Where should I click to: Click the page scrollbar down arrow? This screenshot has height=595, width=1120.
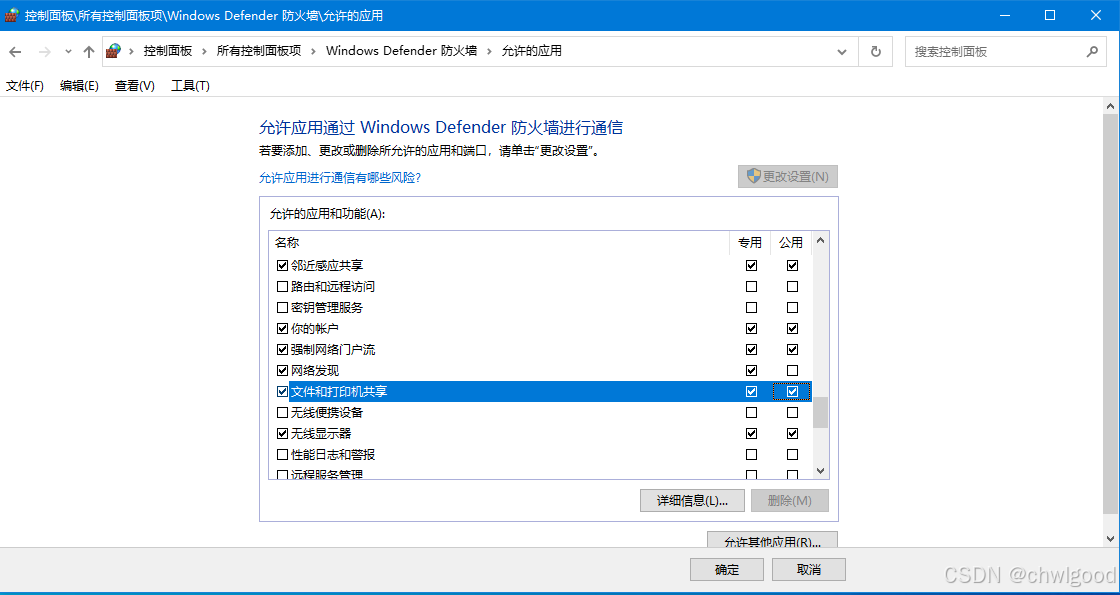[x=1111, y=539]
